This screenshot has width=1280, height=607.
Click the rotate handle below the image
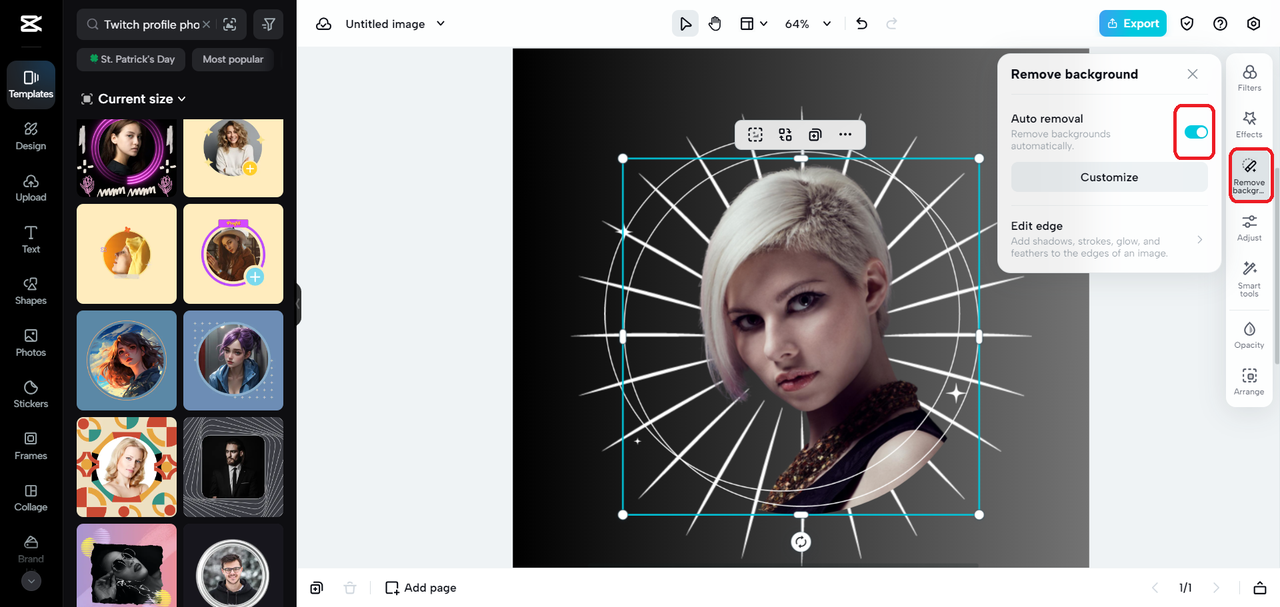(x=801, y=542)
